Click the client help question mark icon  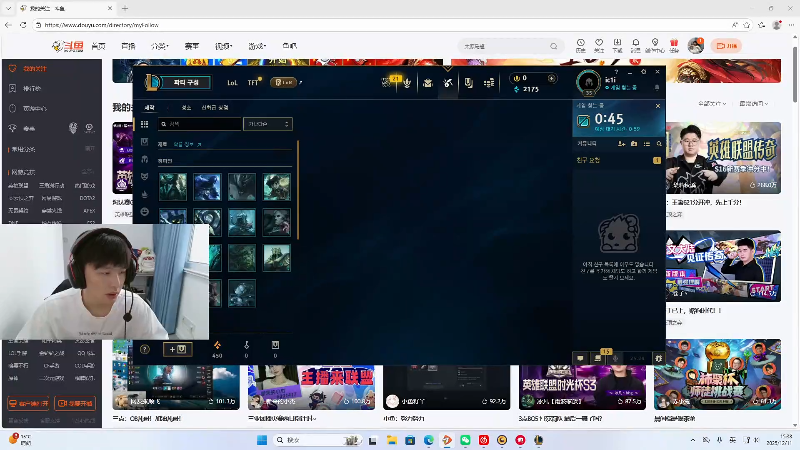point(616,72)
